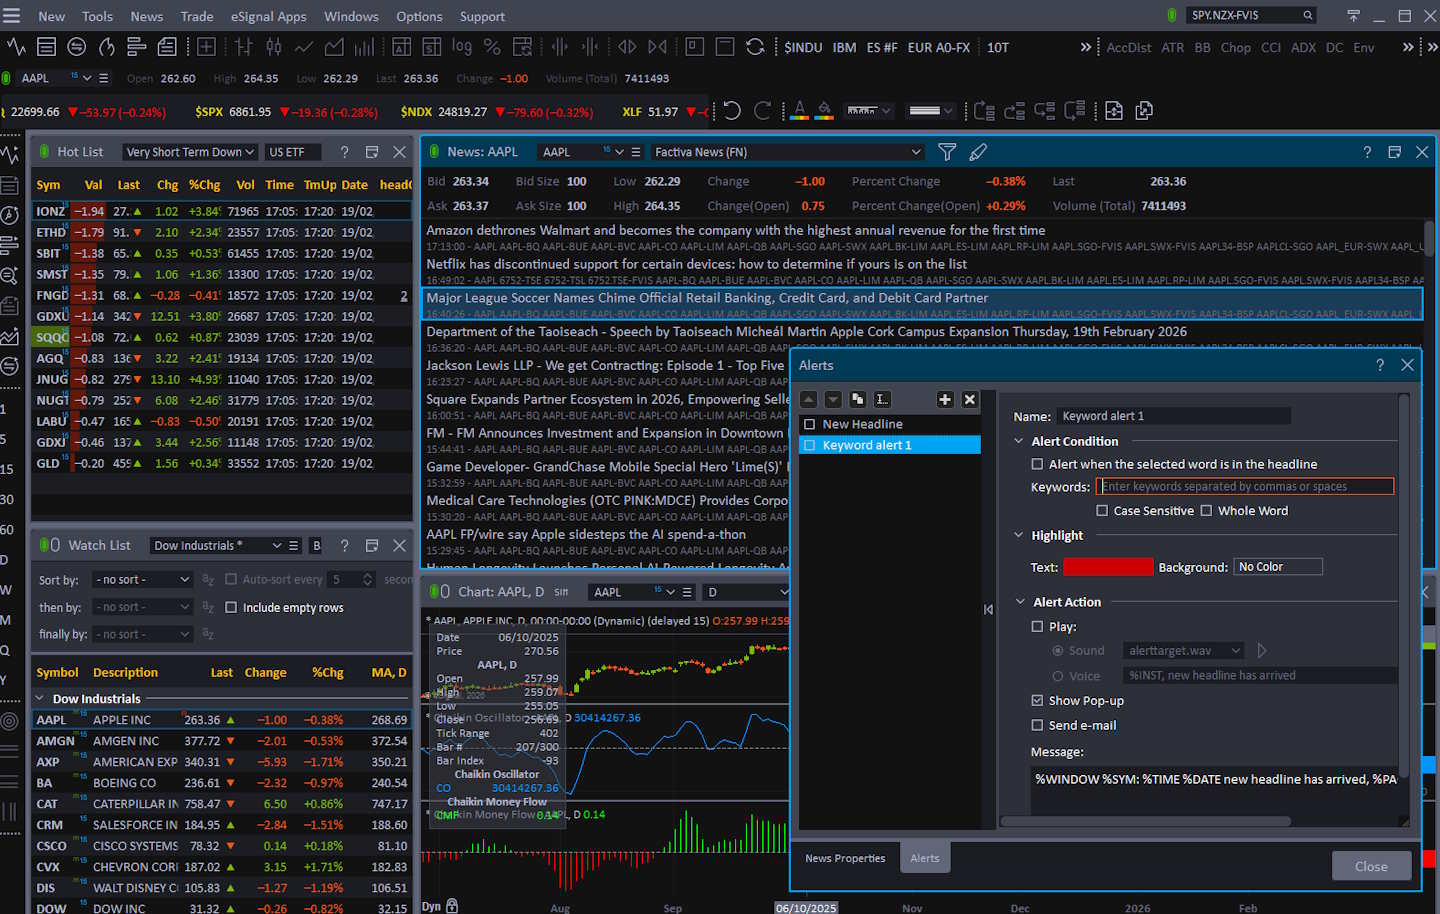
Task: Click the undo icon in drawing toolbar
Action: point(732,111)
